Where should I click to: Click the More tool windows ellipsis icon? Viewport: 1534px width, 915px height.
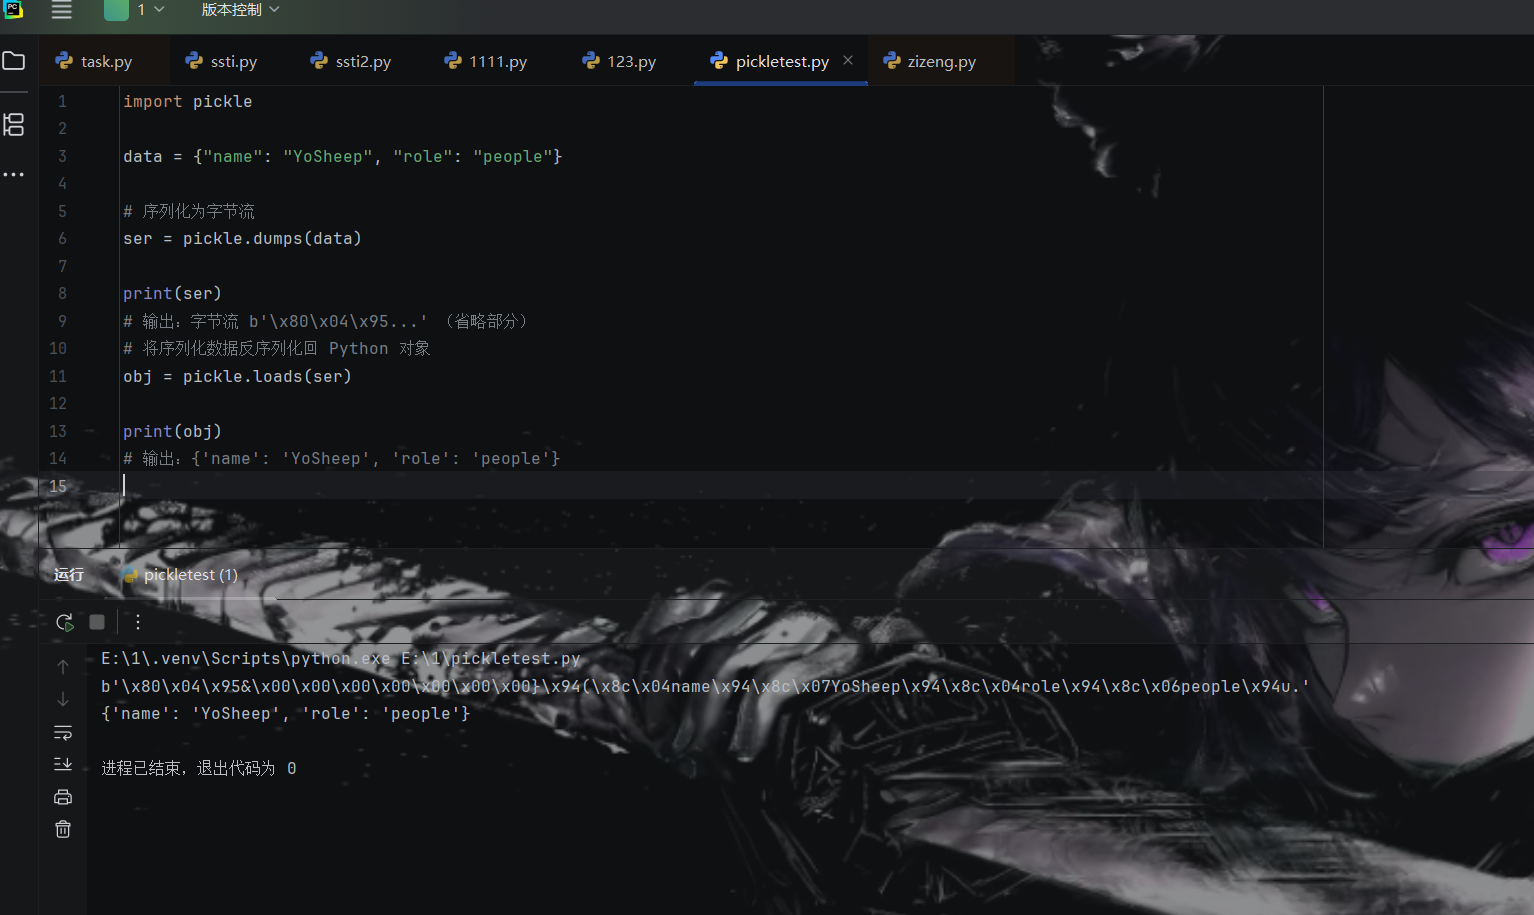pos(14,175)
